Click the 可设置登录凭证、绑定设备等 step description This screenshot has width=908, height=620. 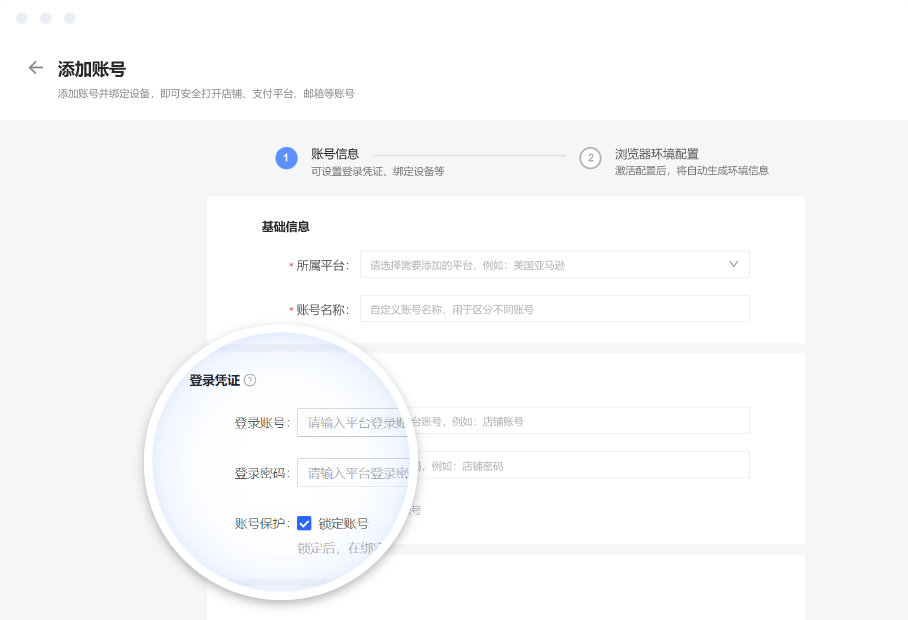coord(378,171)
